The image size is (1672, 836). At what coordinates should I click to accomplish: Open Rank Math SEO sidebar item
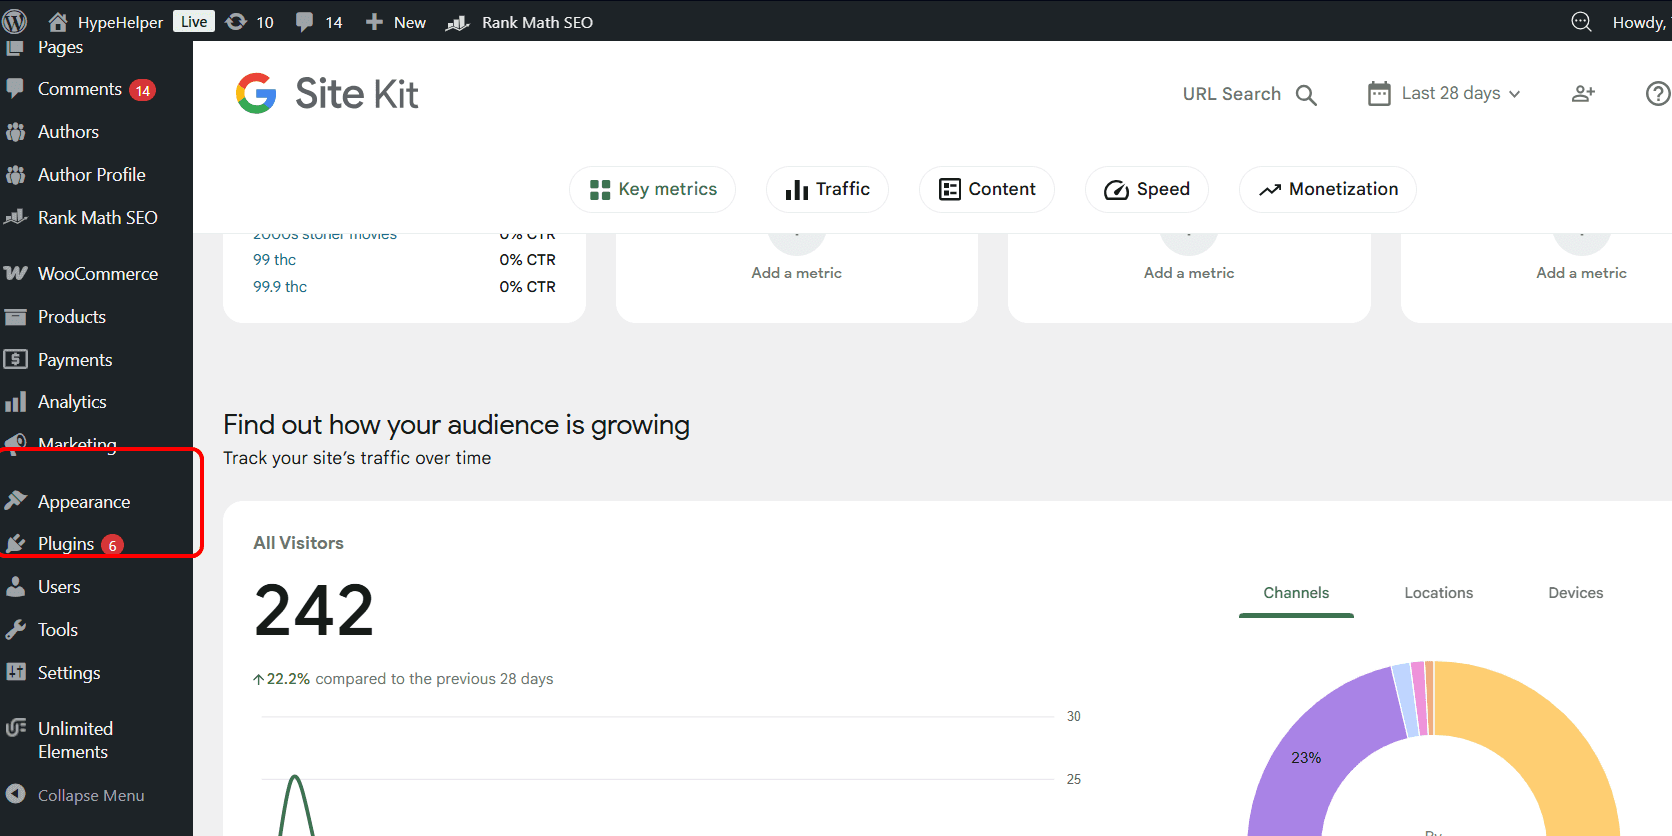(96, 218)
